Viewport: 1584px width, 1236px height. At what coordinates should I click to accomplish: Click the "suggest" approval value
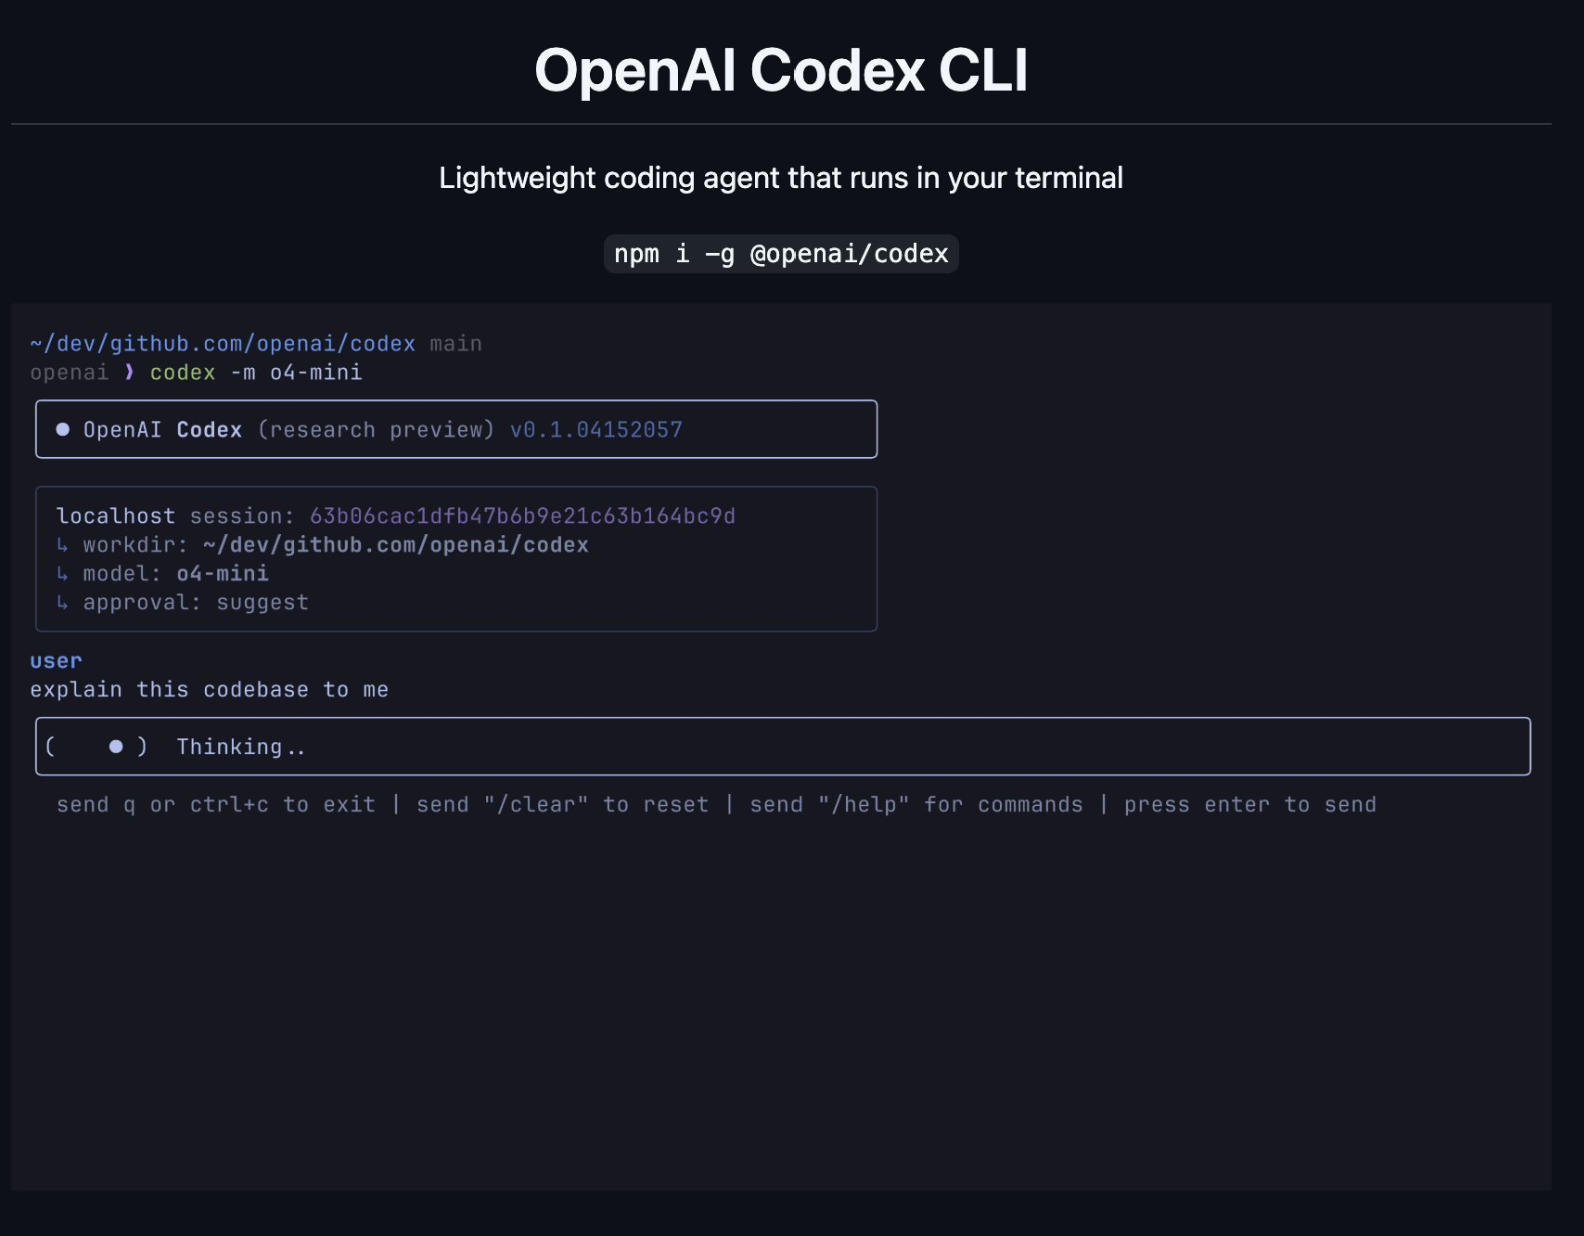[x=263, y=603]
